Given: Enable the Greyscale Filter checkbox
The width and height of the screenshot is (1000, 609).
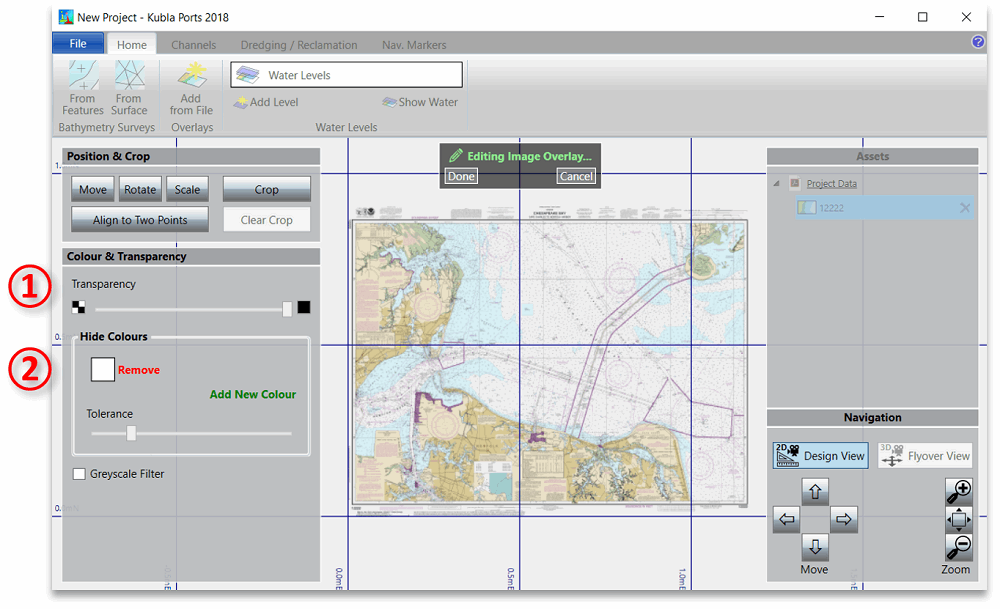Looking at the screenshot, I should (79, 474).
